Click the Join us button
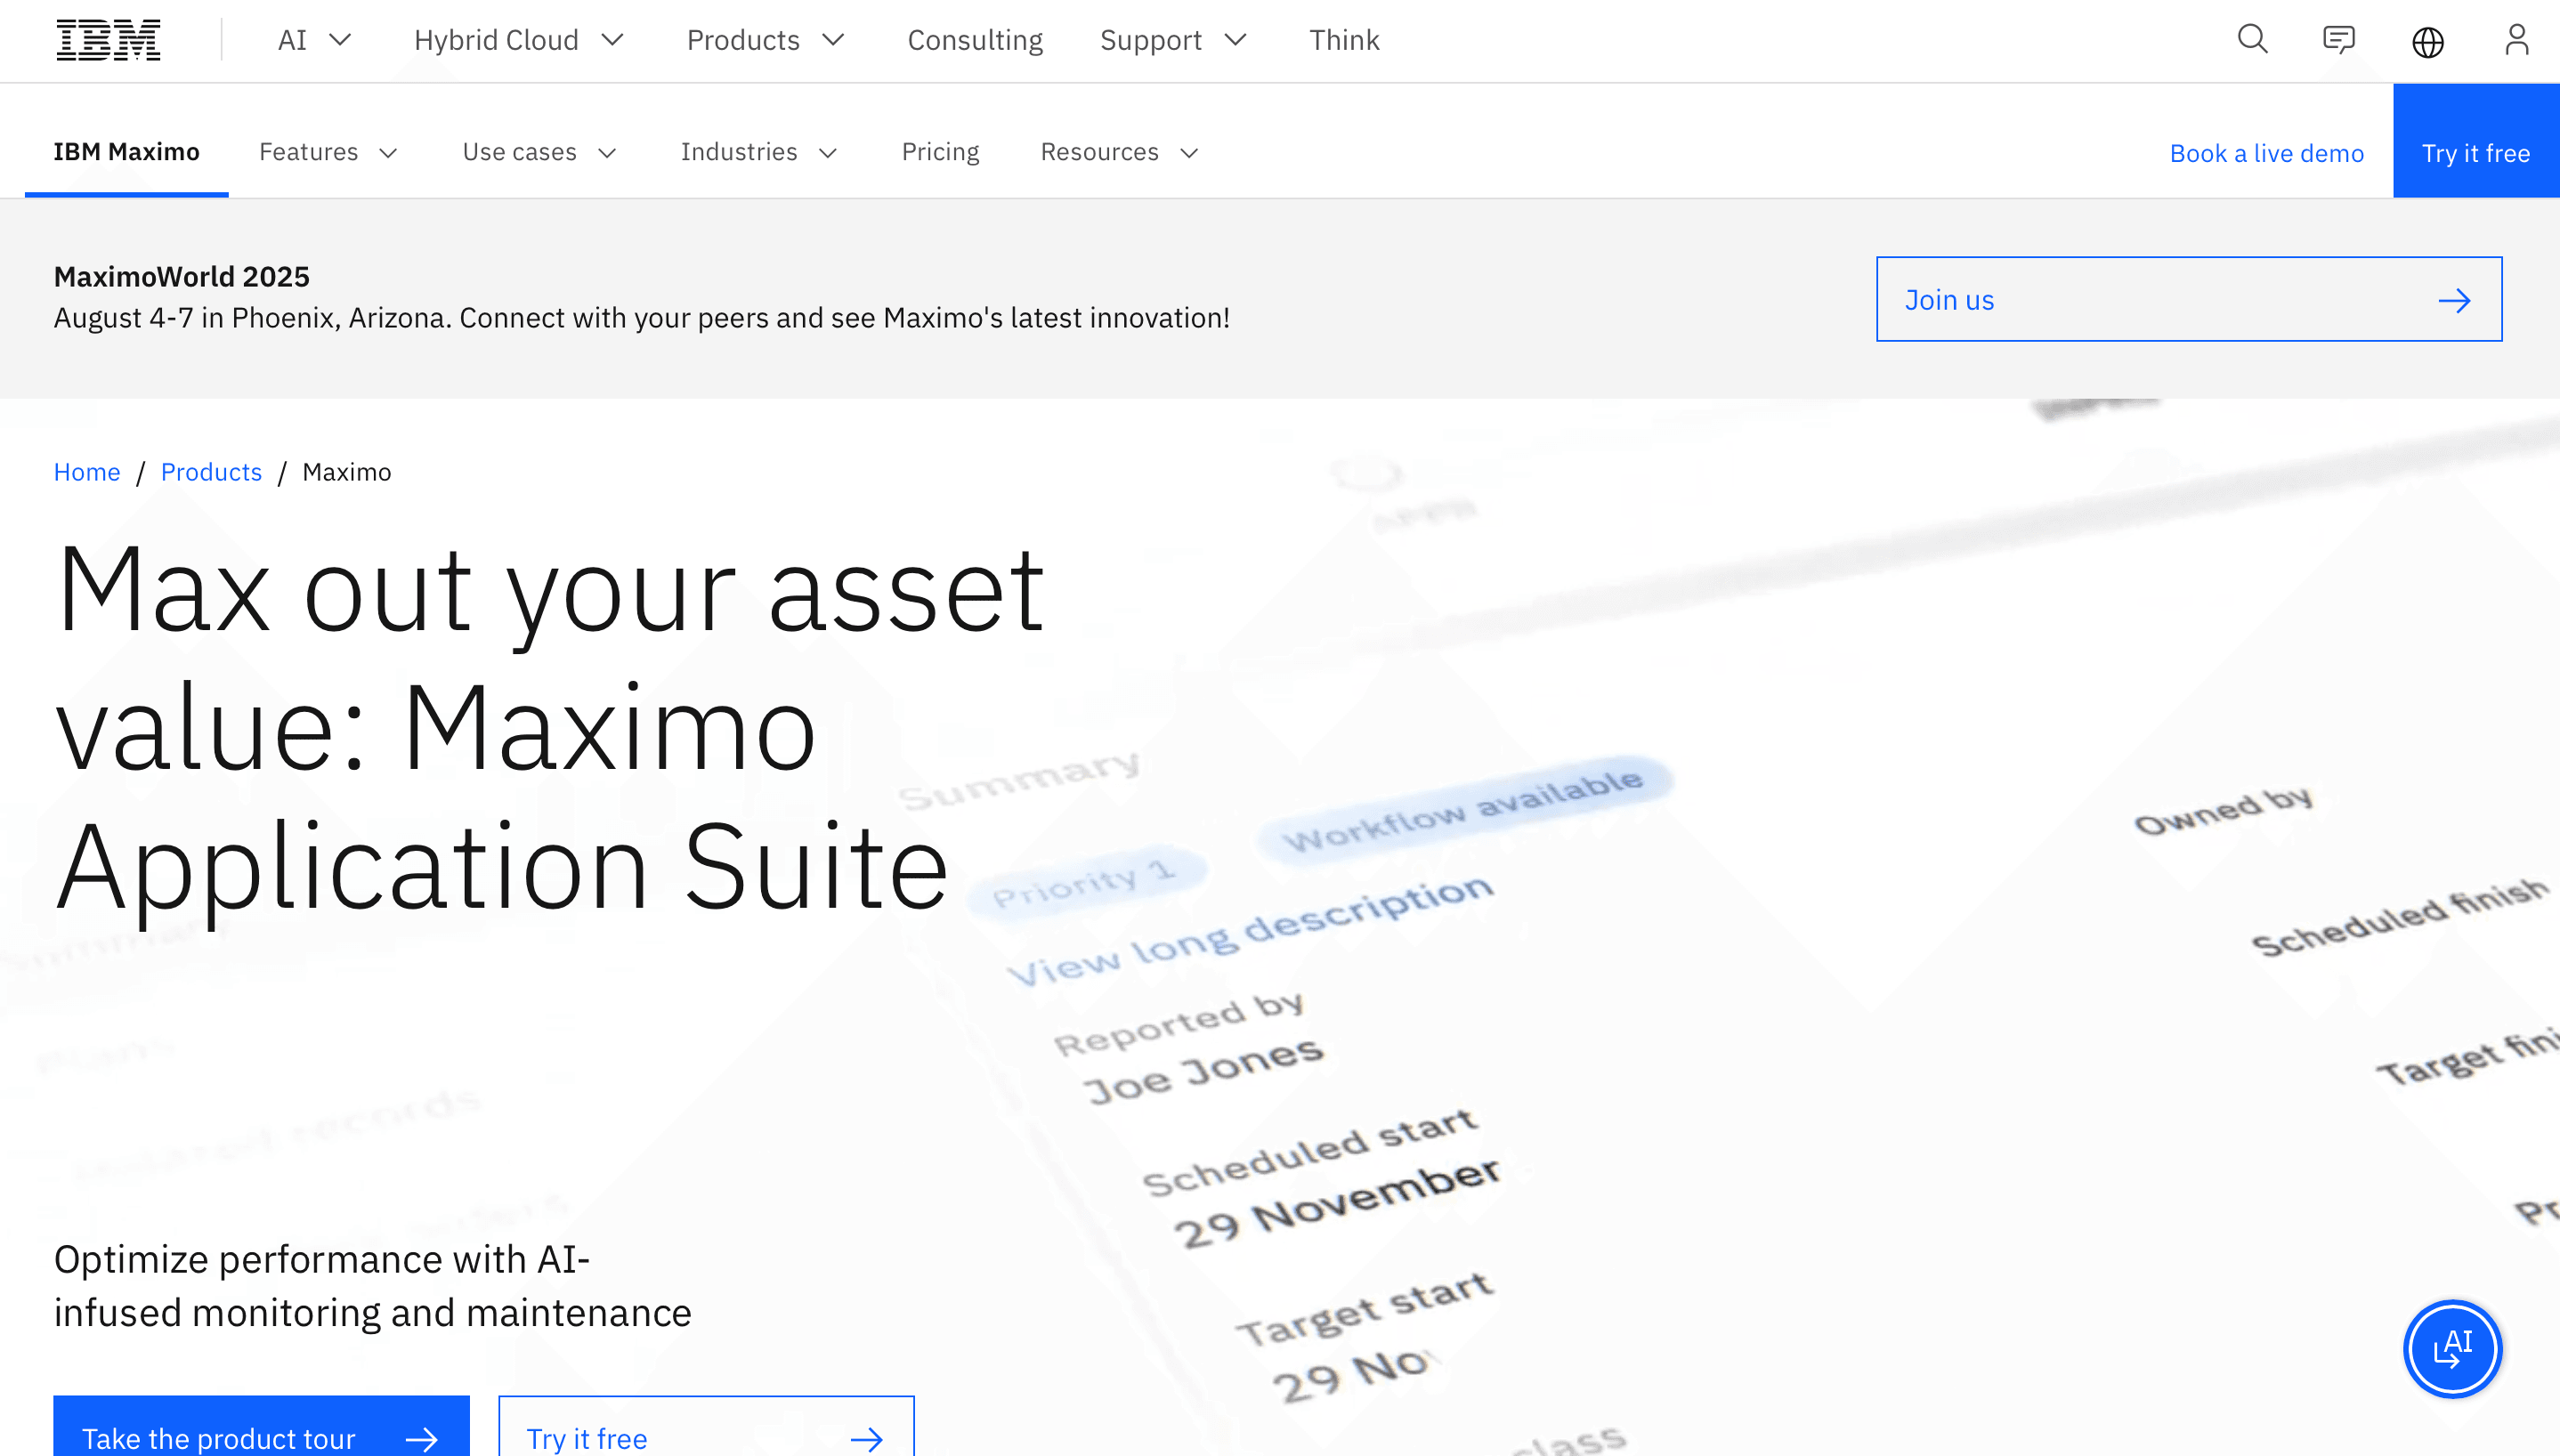Image resolution: width=2560 pixels, height=1456 pixels. point(2189,299)
